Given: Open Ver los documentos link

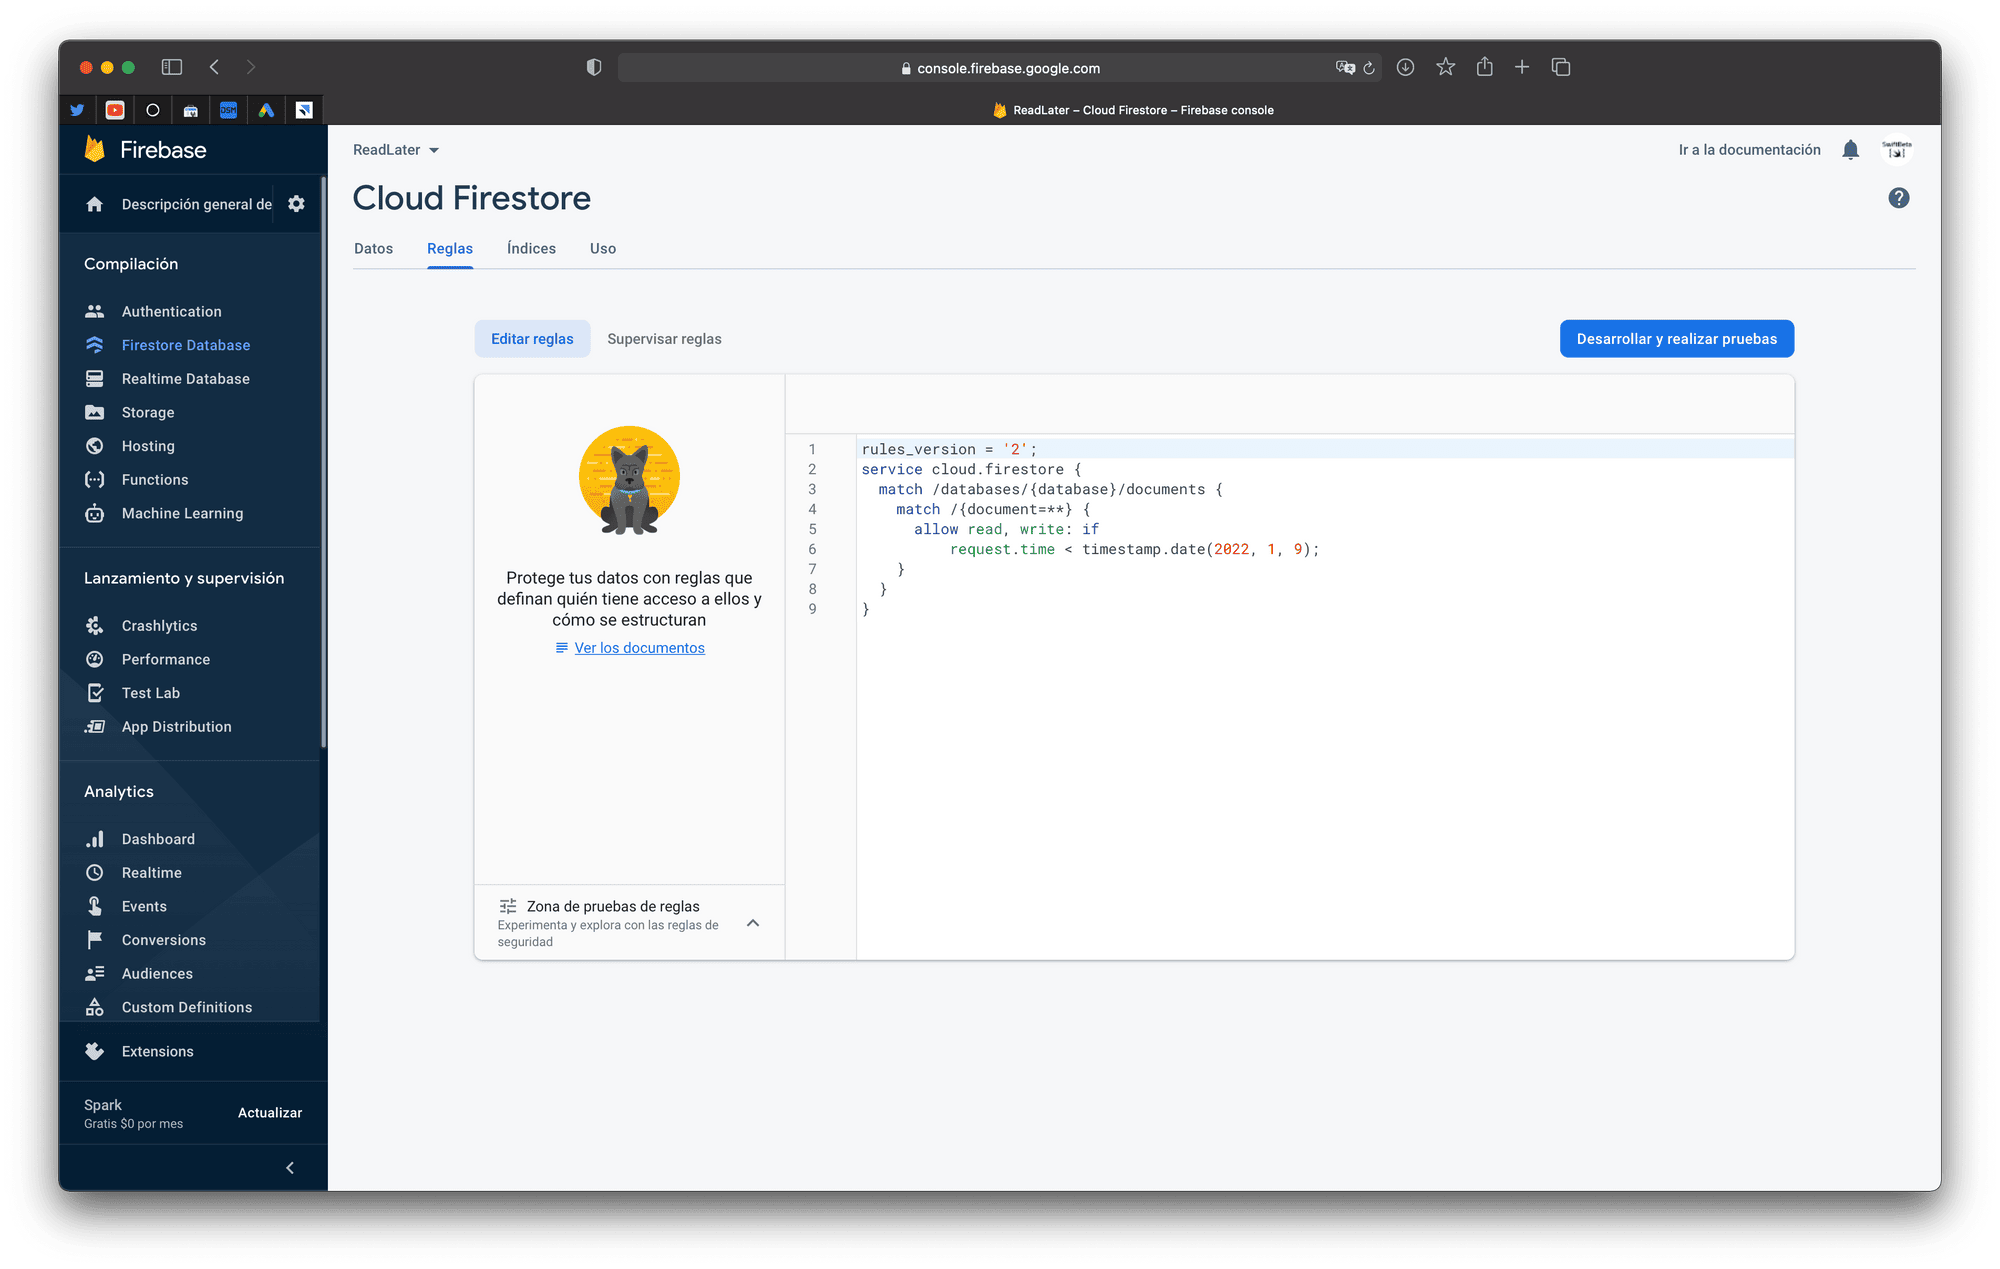Looking at the screenshot, I should [639, 648].
